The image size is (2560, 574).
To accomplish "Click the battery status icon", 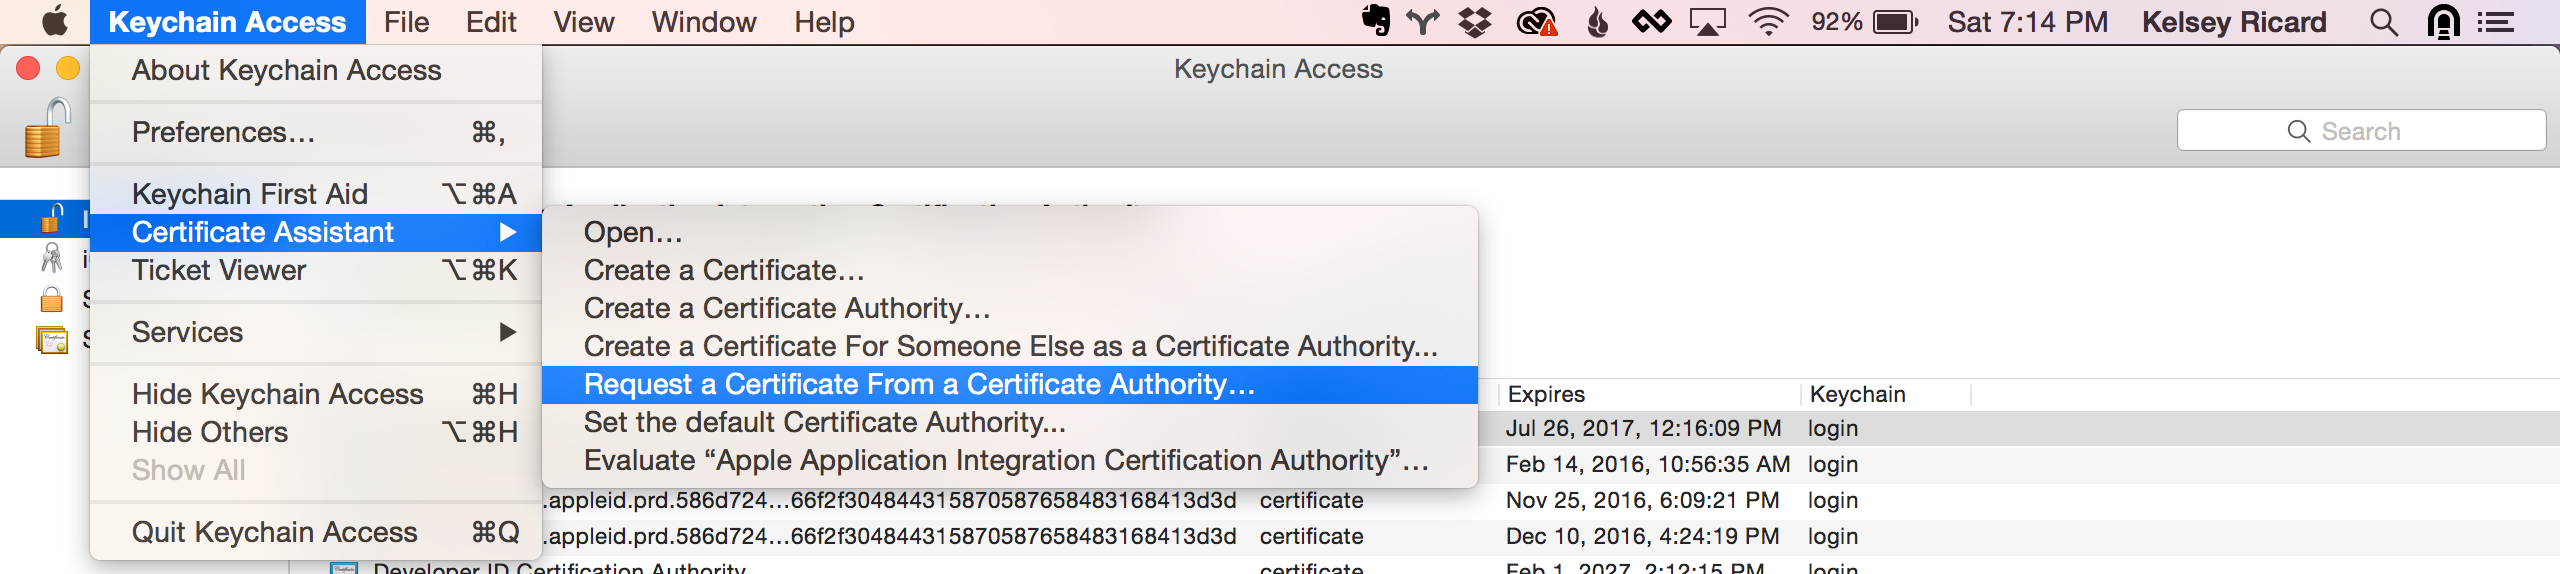I will (x=1896, y=22).
